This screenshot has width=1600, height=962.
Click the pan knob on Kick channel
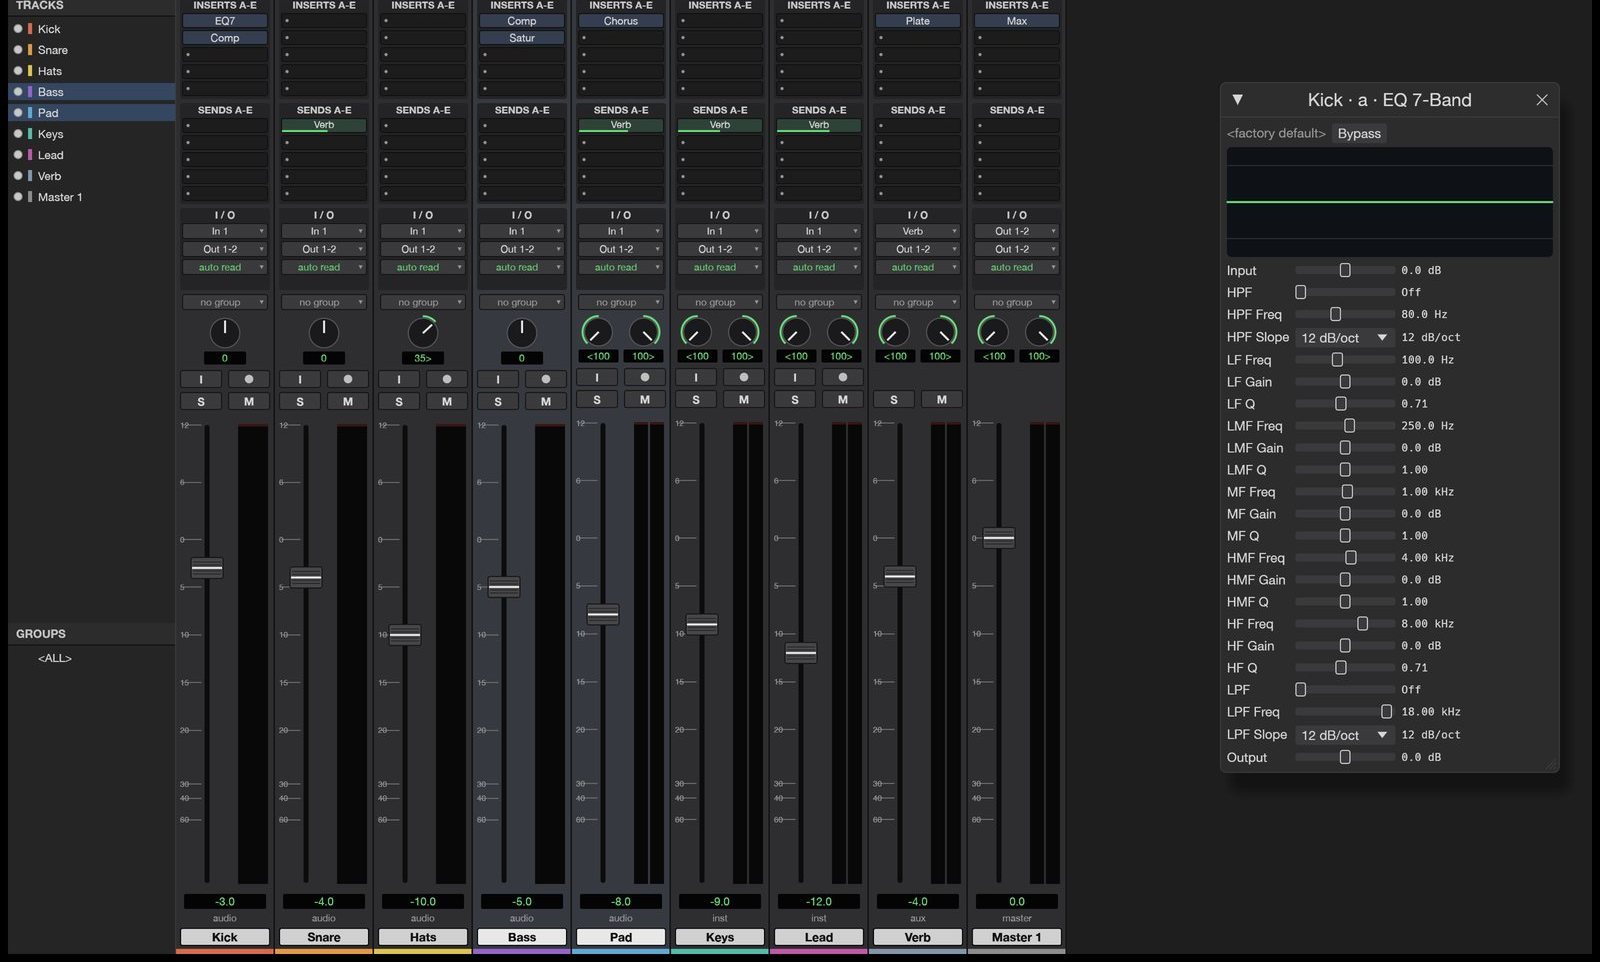pos(225,332)
